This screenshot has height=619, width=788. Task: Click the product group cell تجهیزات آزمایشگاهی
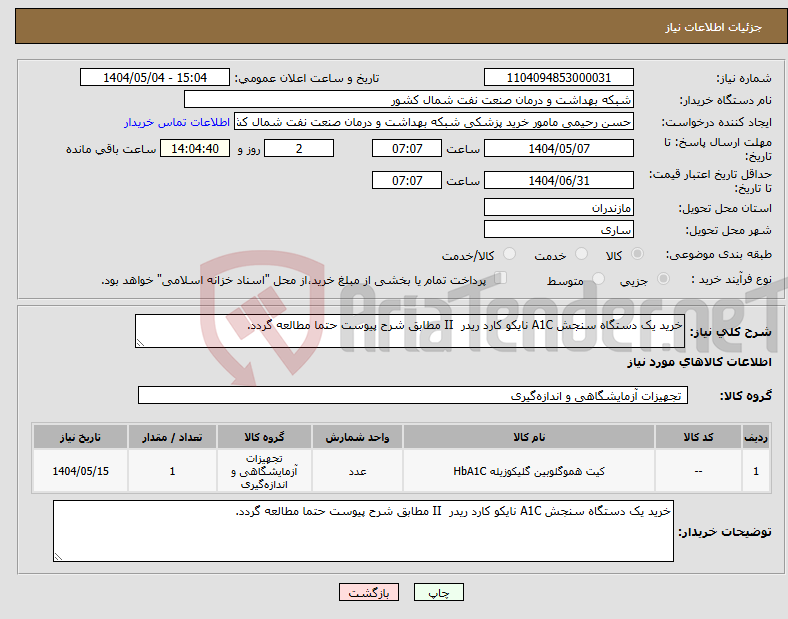tap(264, 471)
